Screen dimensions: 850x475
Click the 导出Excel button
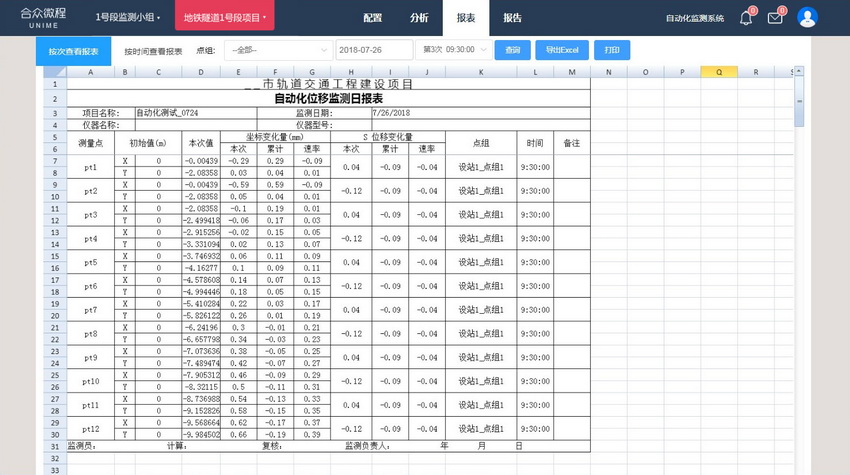pyautogui.click(x=562, y=50)
